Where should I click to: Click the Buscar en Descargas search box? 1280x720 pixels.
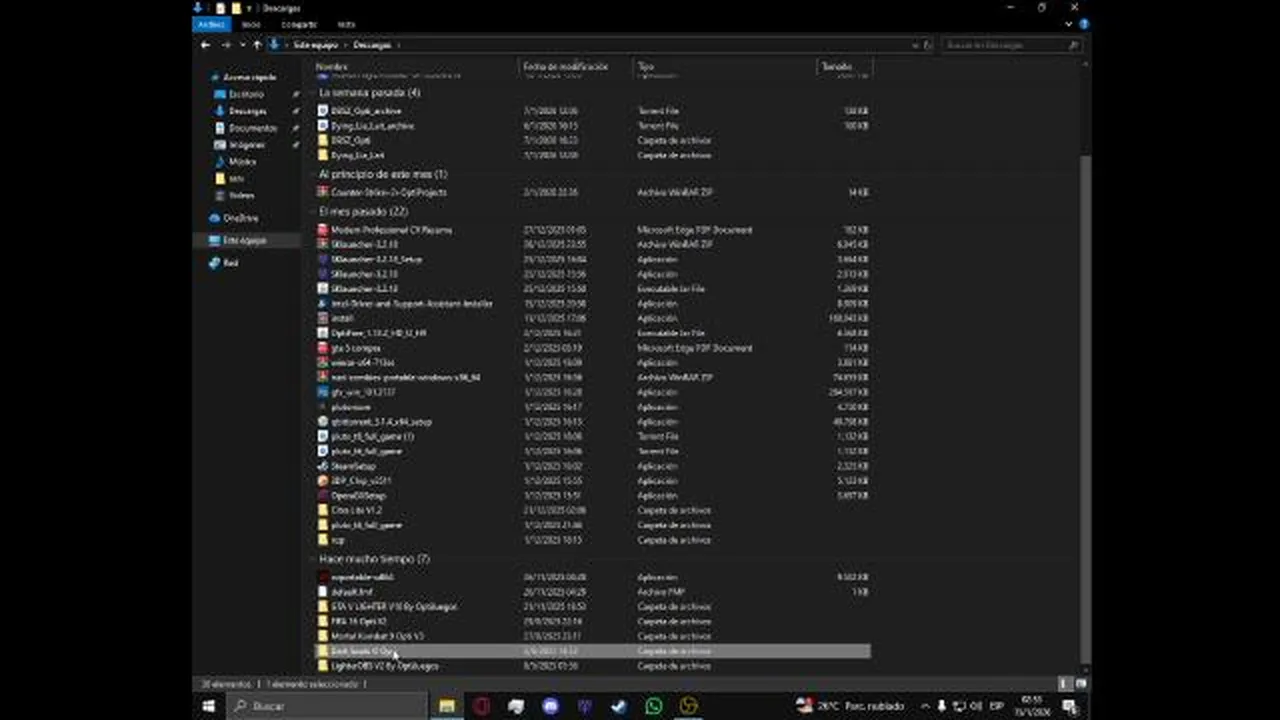pyautogui.click(x=1011, y=45)
